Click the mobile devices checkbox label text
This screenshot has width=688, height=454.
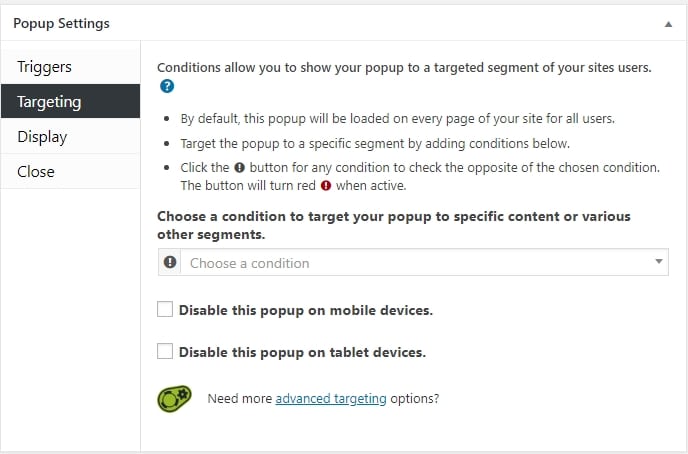[306, 310]
